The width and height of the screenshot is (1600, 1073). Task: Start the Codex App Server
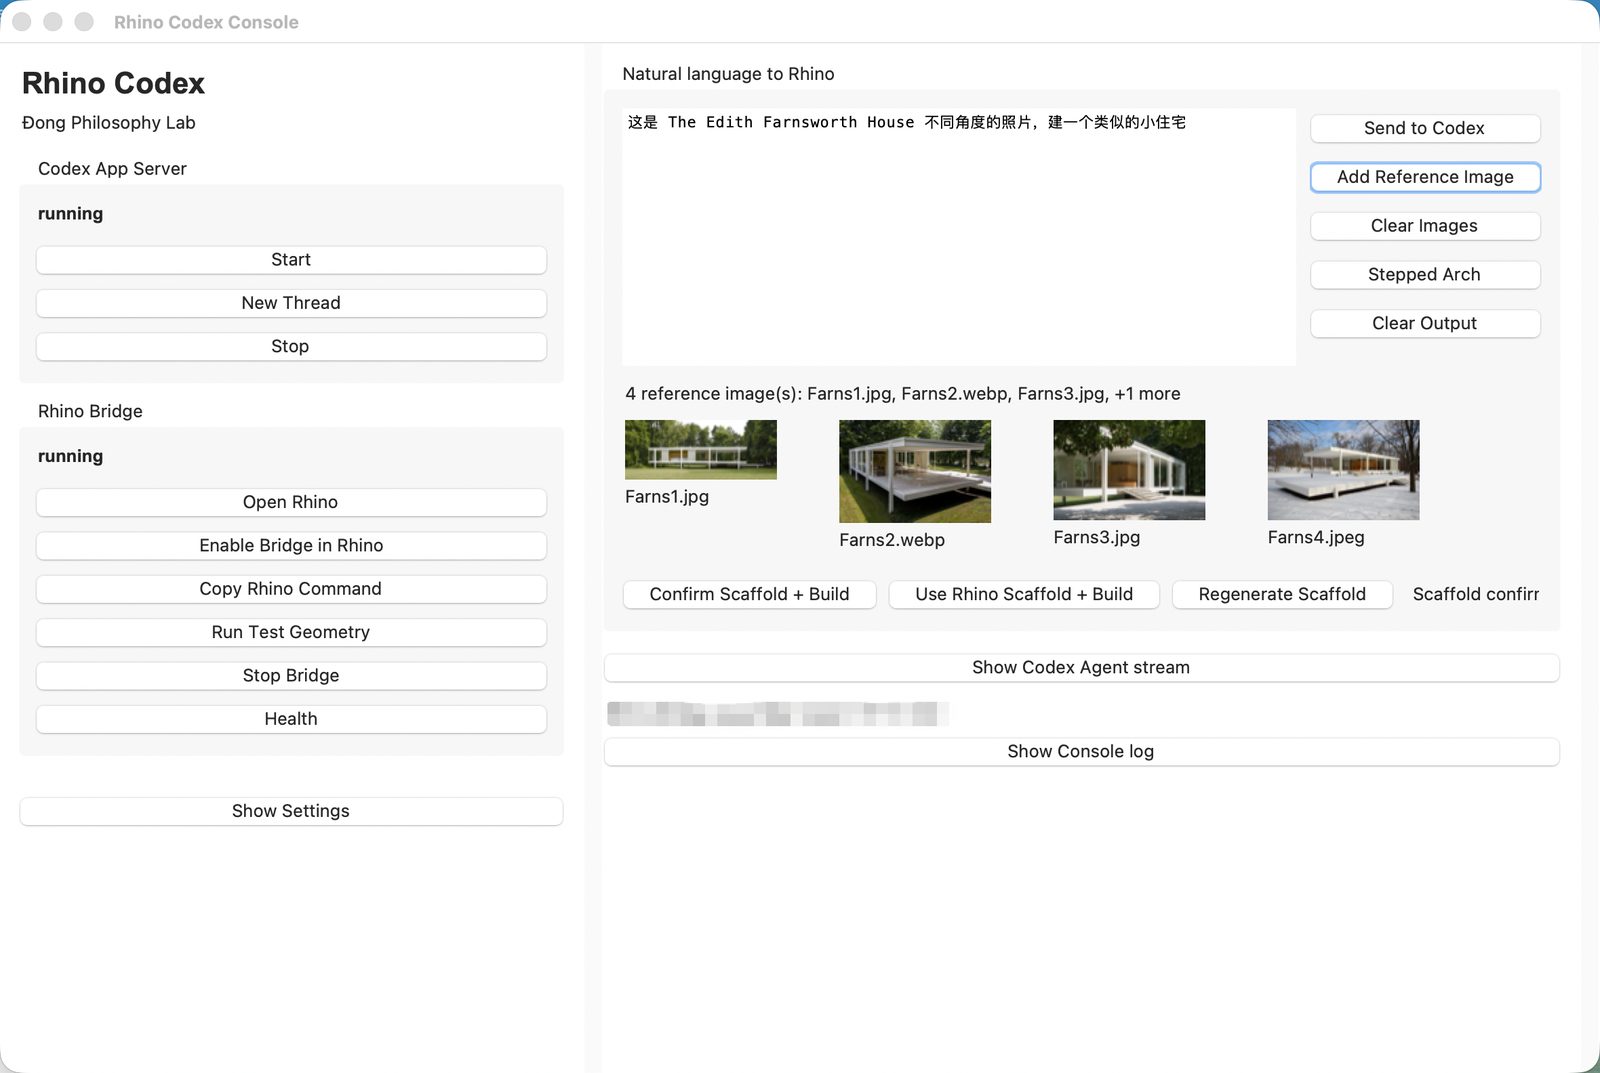coord(291,260)
